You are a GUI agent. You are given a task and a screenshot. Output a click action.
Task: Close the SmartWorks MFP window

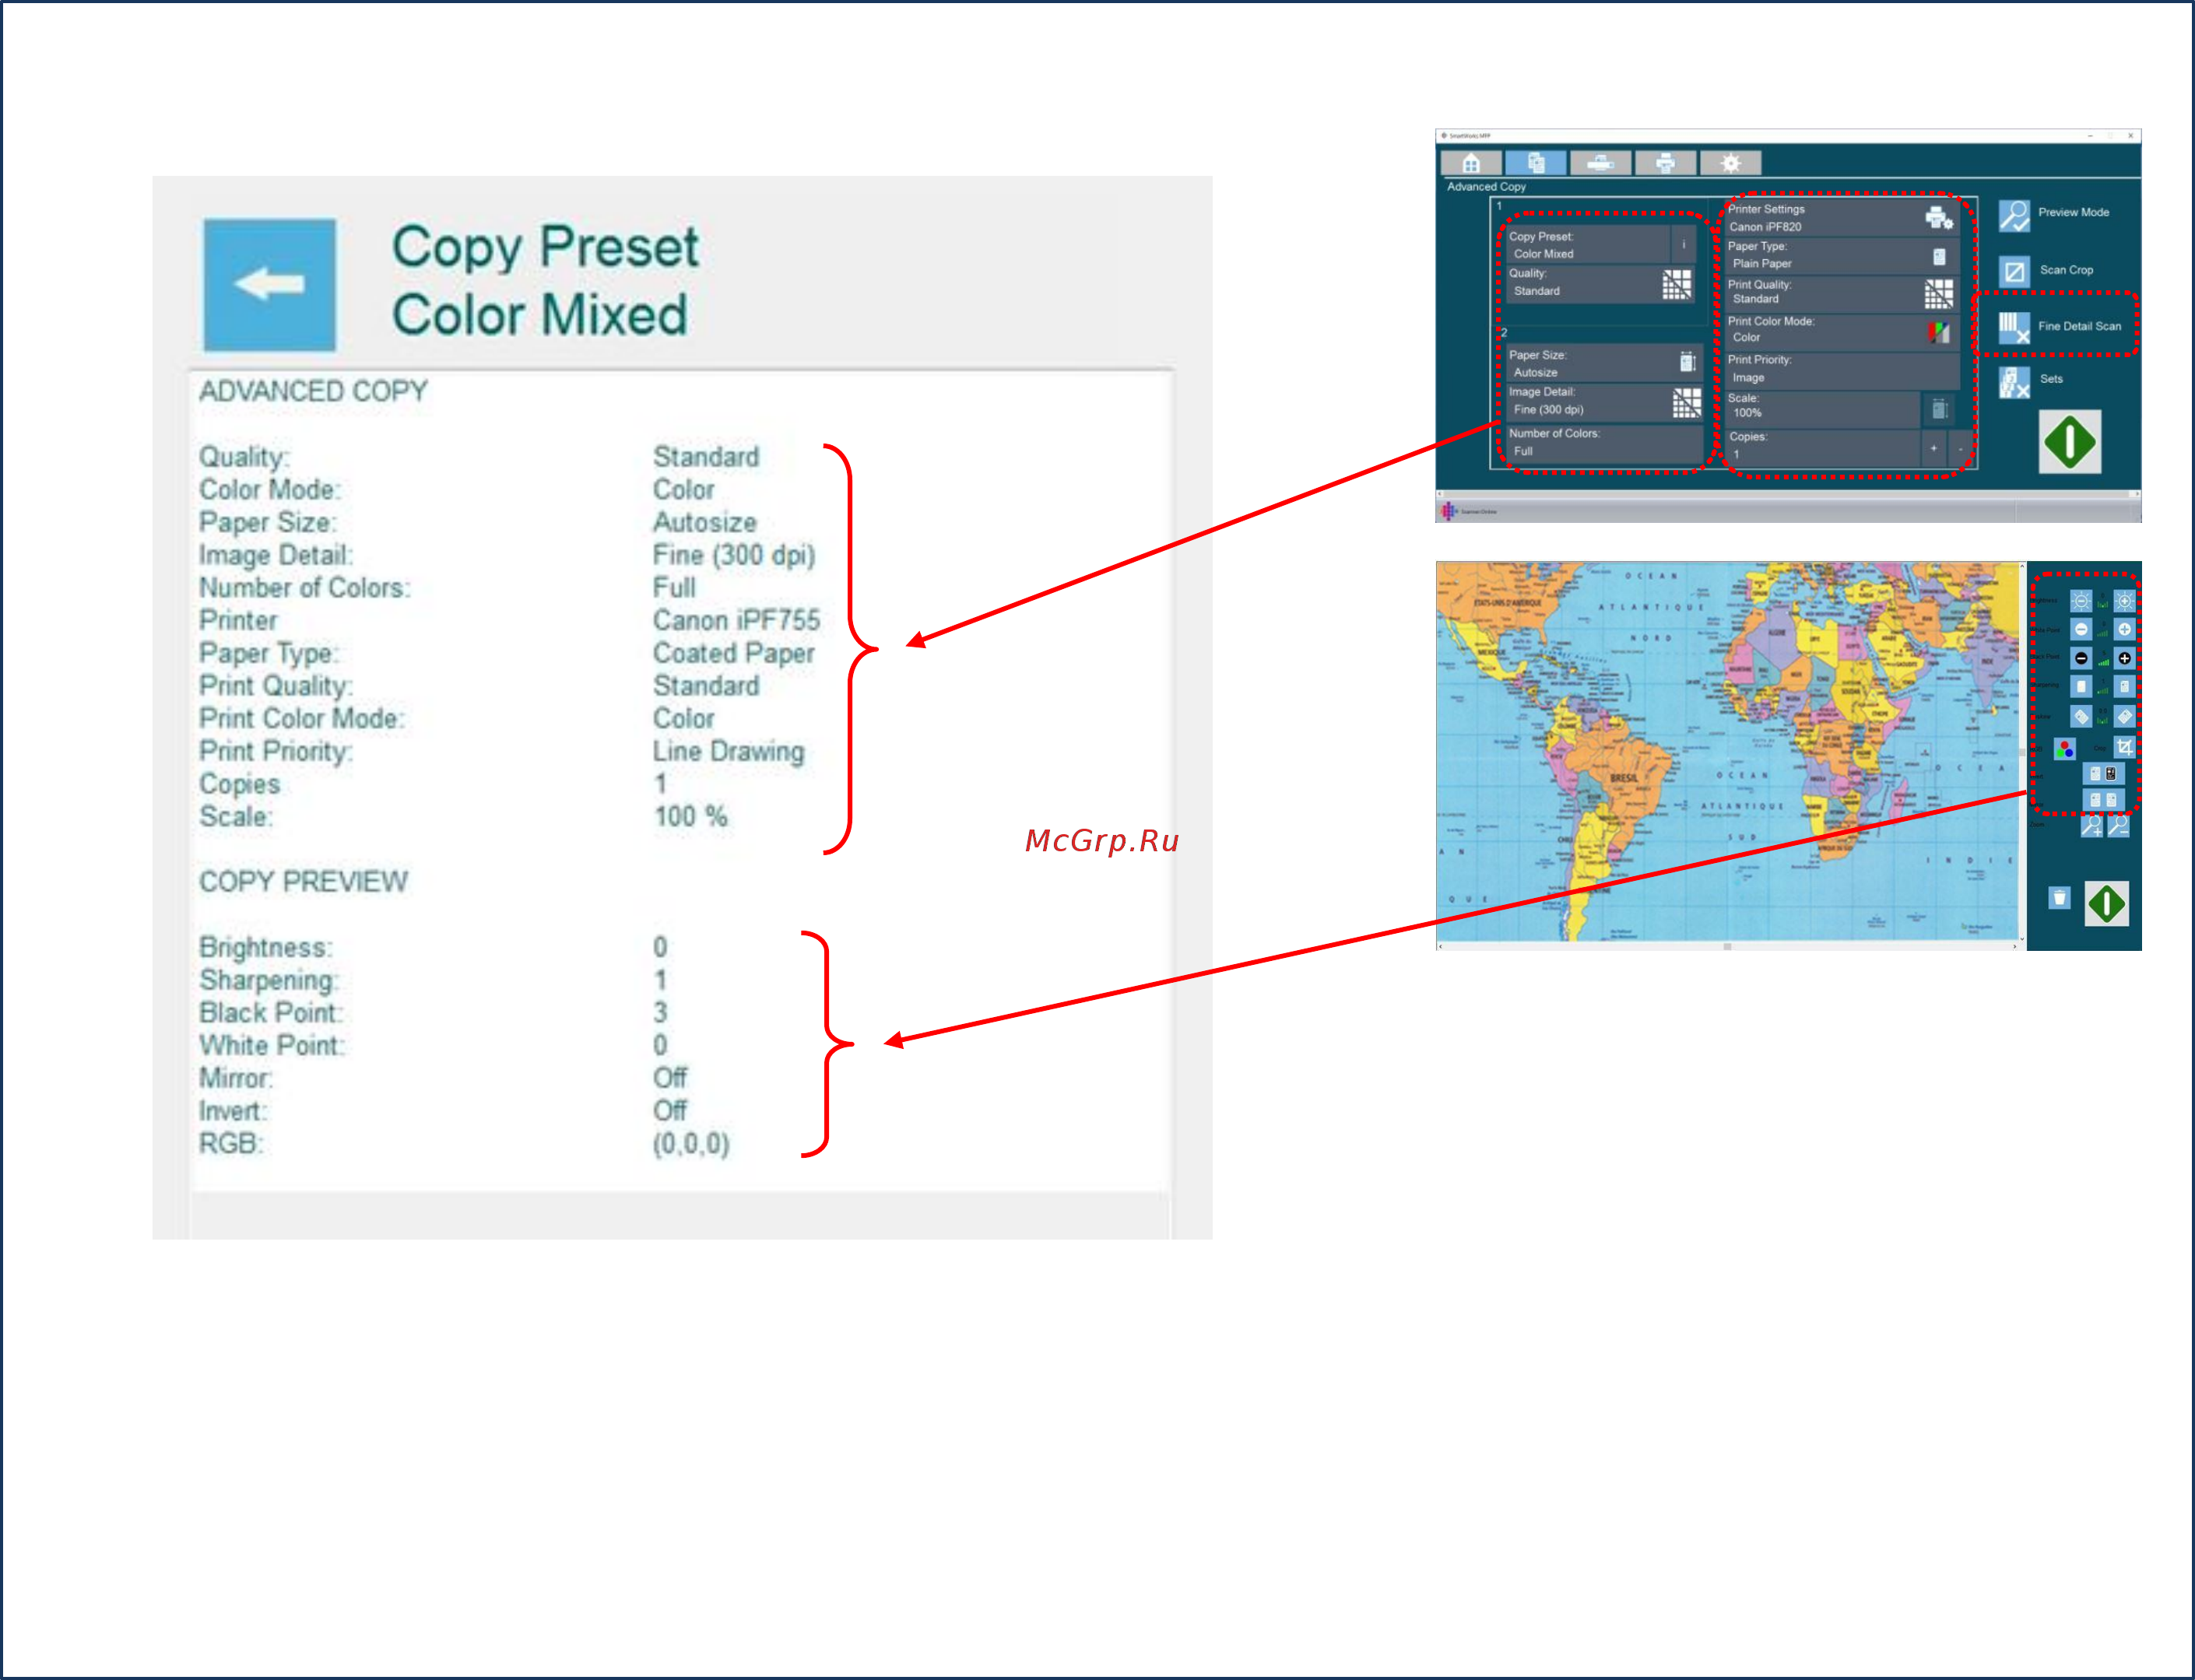2131,135
